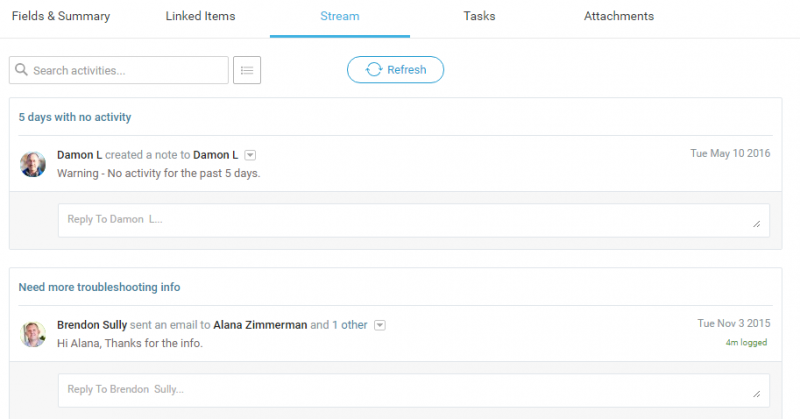Image resolution: width=800 pixels, height=419 pixels.
Task: Go to the Tasks tab
Action: pyautogui.click(x=479, y=17)
